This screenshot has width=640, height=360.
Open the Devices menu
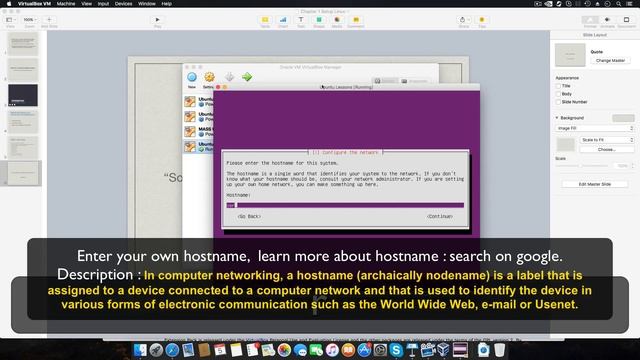[123, 4]
